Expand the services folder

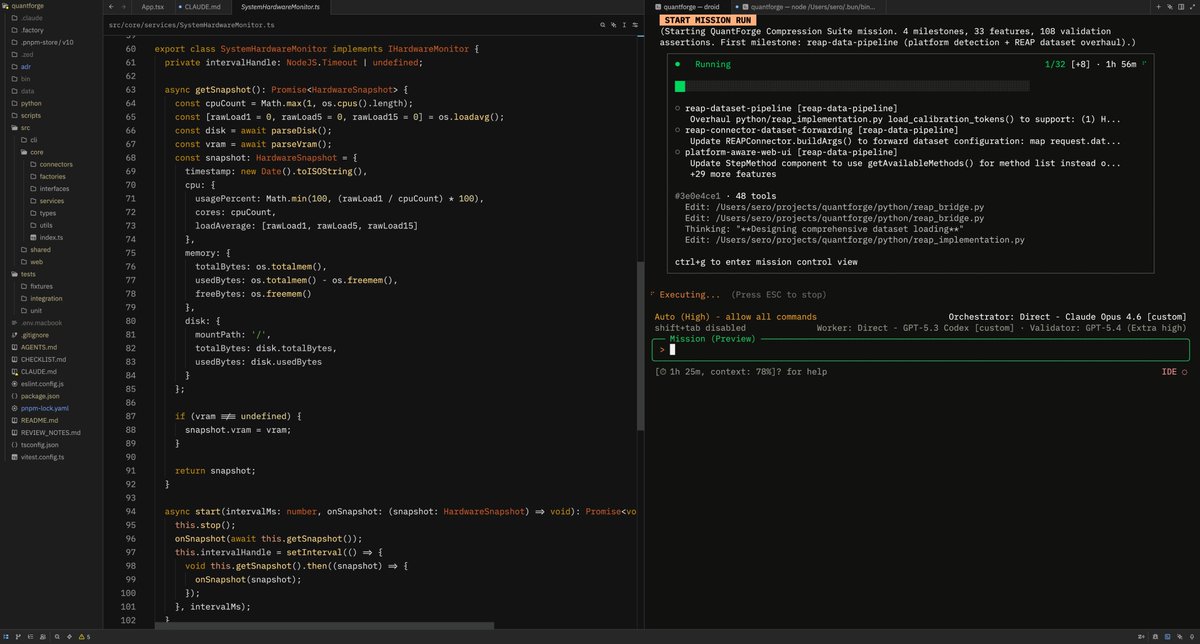click(x=52, y=200)
